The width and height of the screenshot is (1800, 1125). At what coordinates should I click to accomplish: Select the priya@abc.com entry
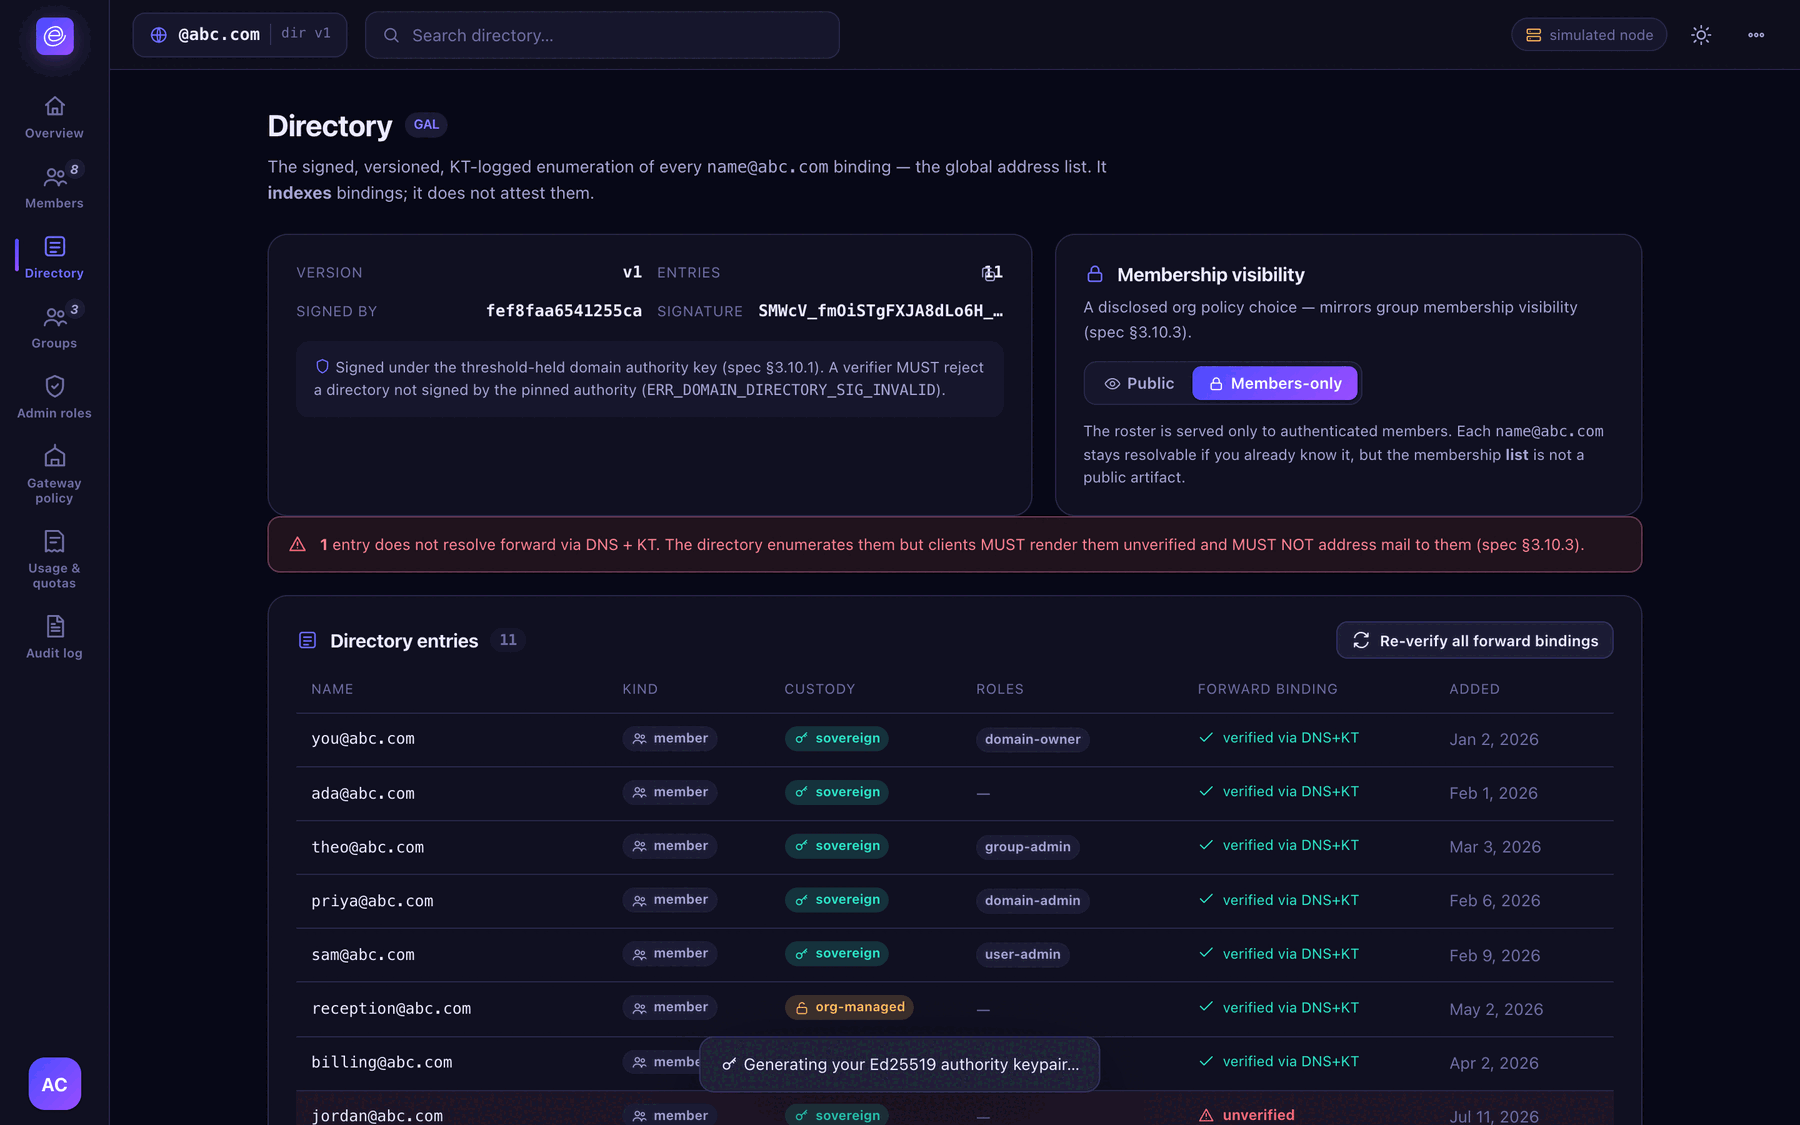tap(954, 902)
